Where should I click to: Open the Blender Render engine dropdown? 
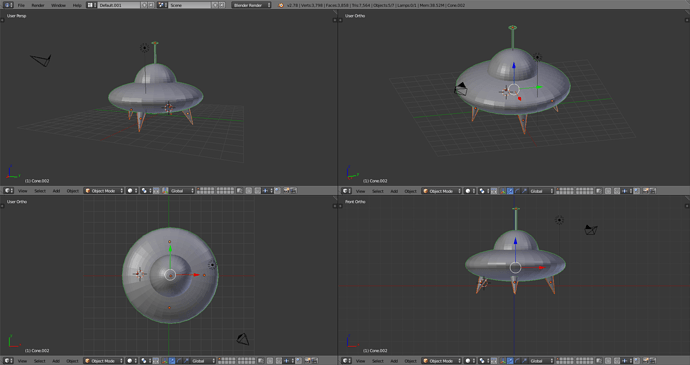(x=251, y=5)
